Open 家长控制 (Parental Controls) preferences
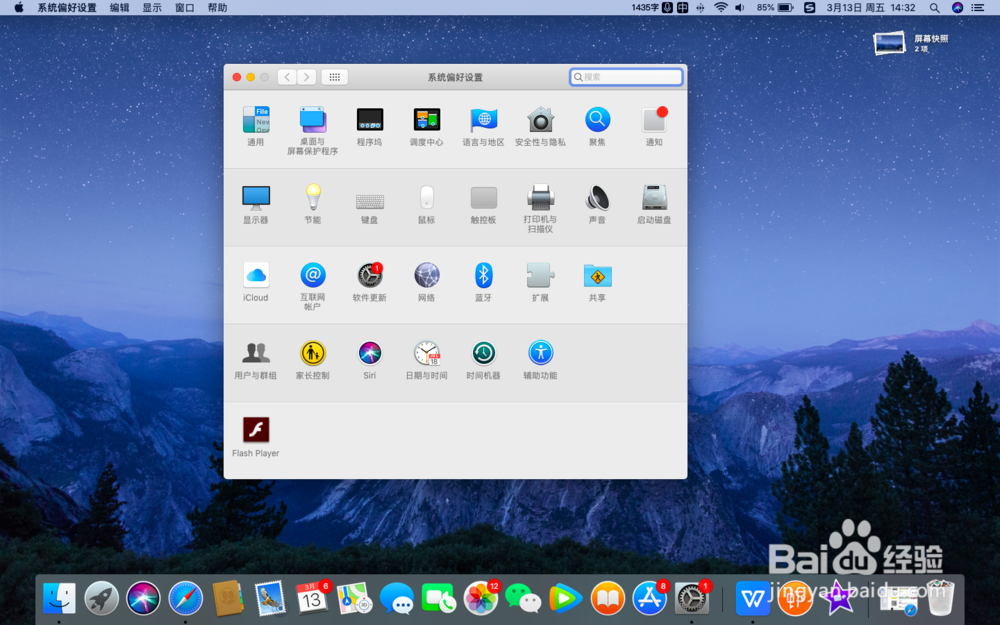 point(312,360)
